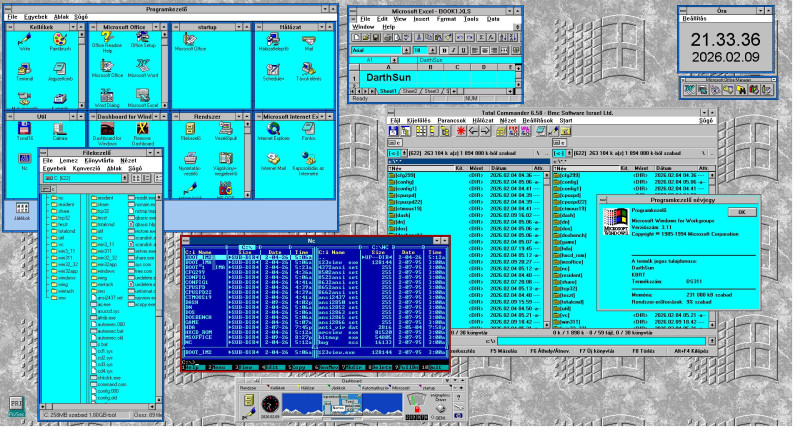Screen dimensions: 800x434
Task: Select the Remove Dashboard icon
Action: (142, 134)
